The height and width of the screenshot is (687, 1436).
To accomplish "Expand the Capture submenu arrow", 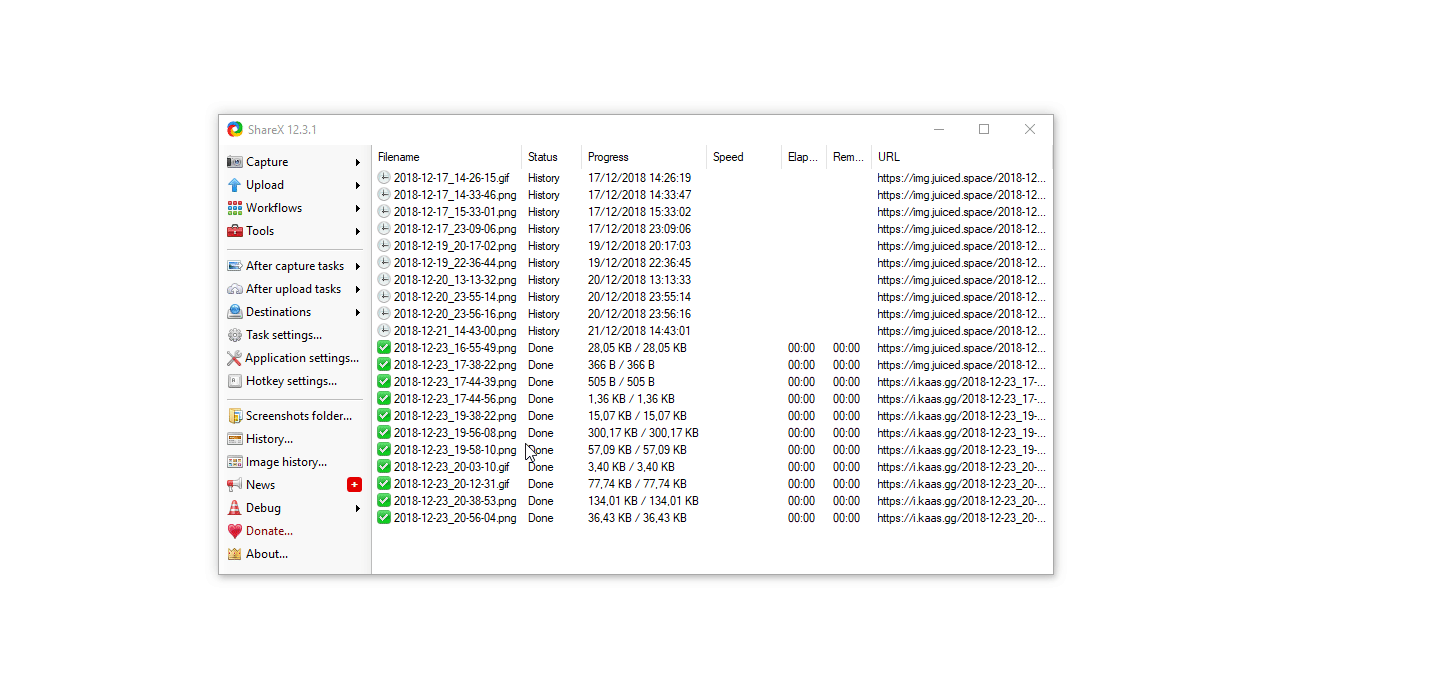I will coord(357,162).
